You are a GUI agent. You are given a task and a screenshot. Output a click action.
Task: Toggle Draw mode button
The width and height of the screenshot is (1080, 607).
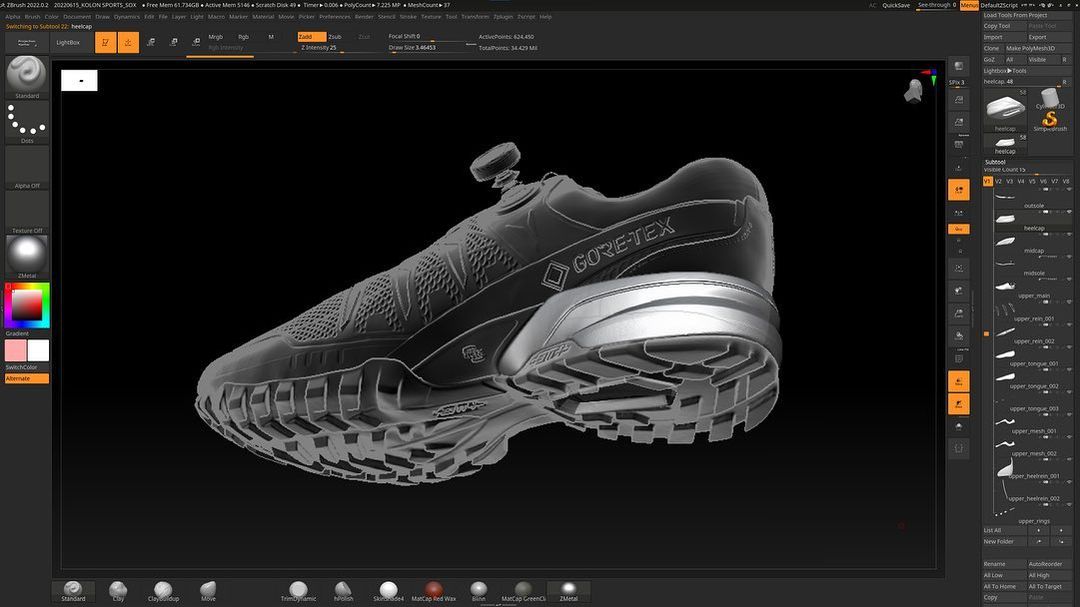coord(128,43)
